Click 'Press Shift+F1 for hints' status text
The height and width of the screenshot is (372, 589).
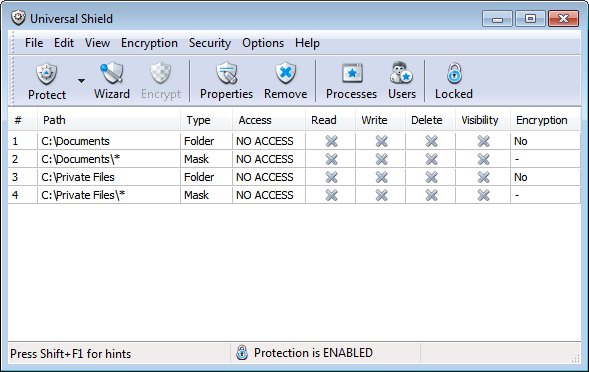(x=71, y=354)
